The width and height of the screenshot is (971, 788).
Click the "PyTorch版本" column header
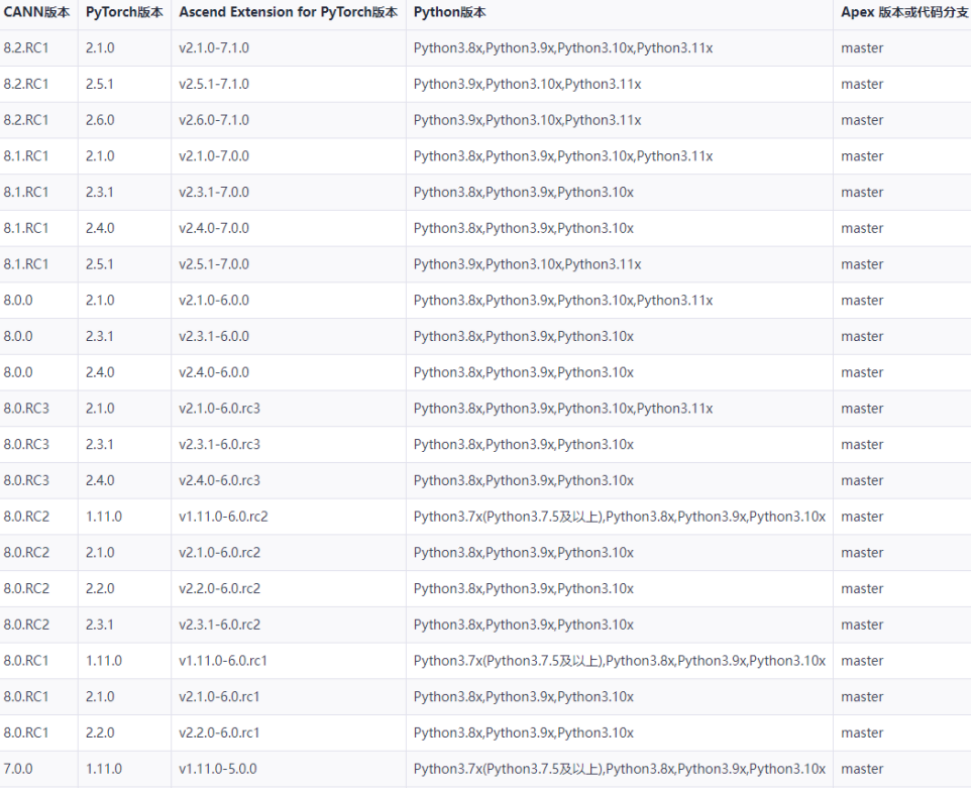point(124,12)
